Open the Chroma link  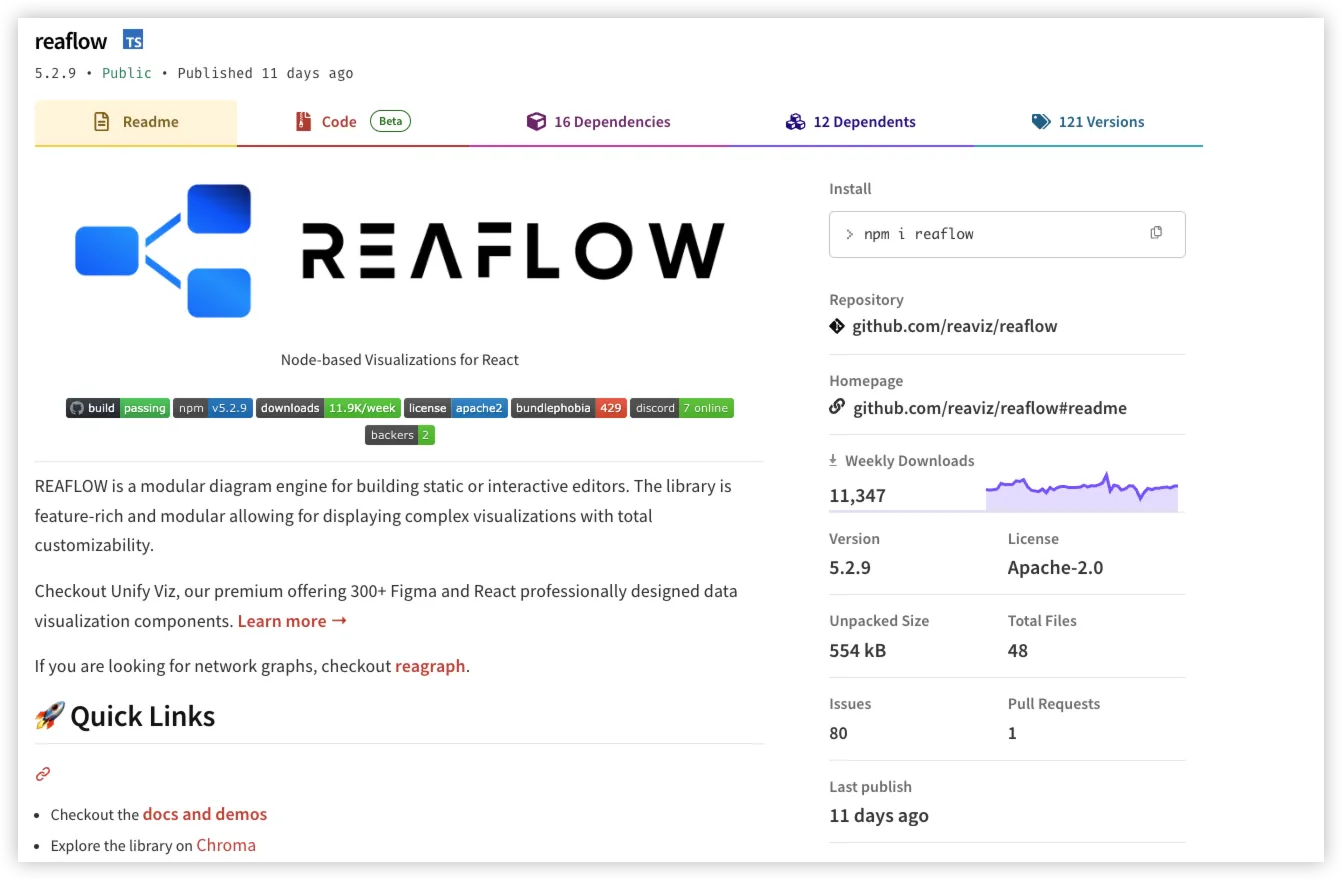[x=226, y=845]
